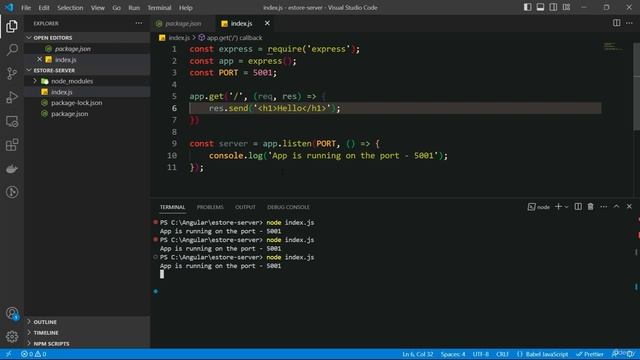The image size is (640, 360).
Task: Open the Run menu
Action: coord(134,8)
